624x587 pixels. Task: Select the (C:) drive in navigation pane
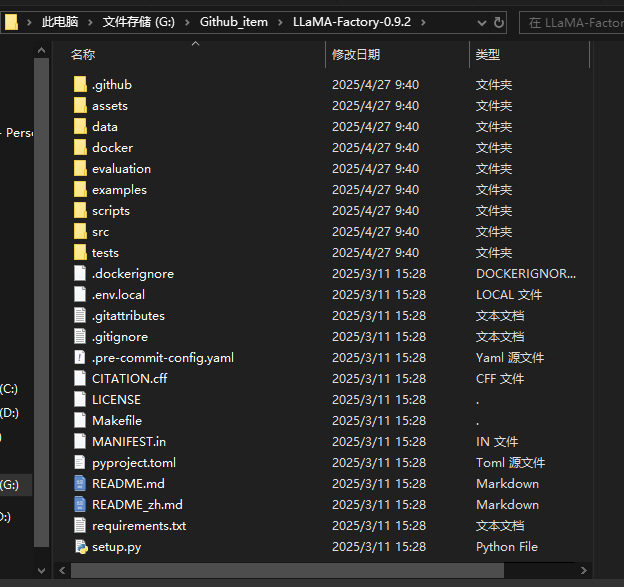point(9,389)
